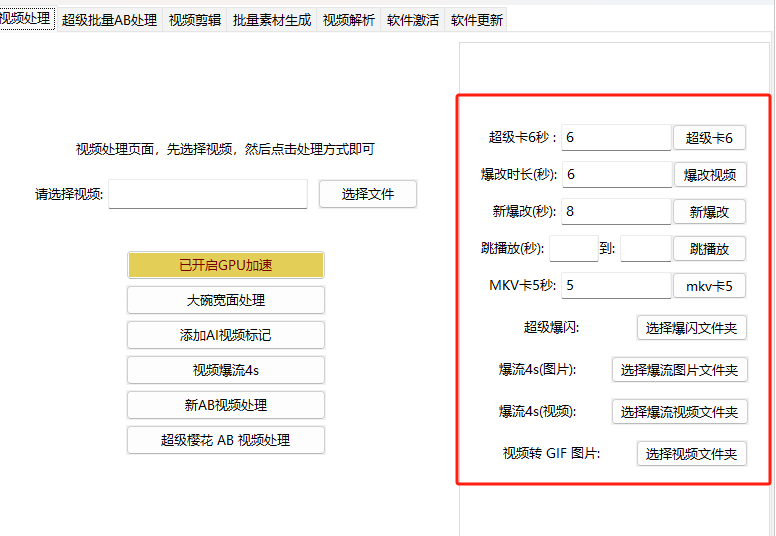Screen dimensions: 776x536
Task: Focus the MKV卡5秒 input field
Action: coord(616,286)
